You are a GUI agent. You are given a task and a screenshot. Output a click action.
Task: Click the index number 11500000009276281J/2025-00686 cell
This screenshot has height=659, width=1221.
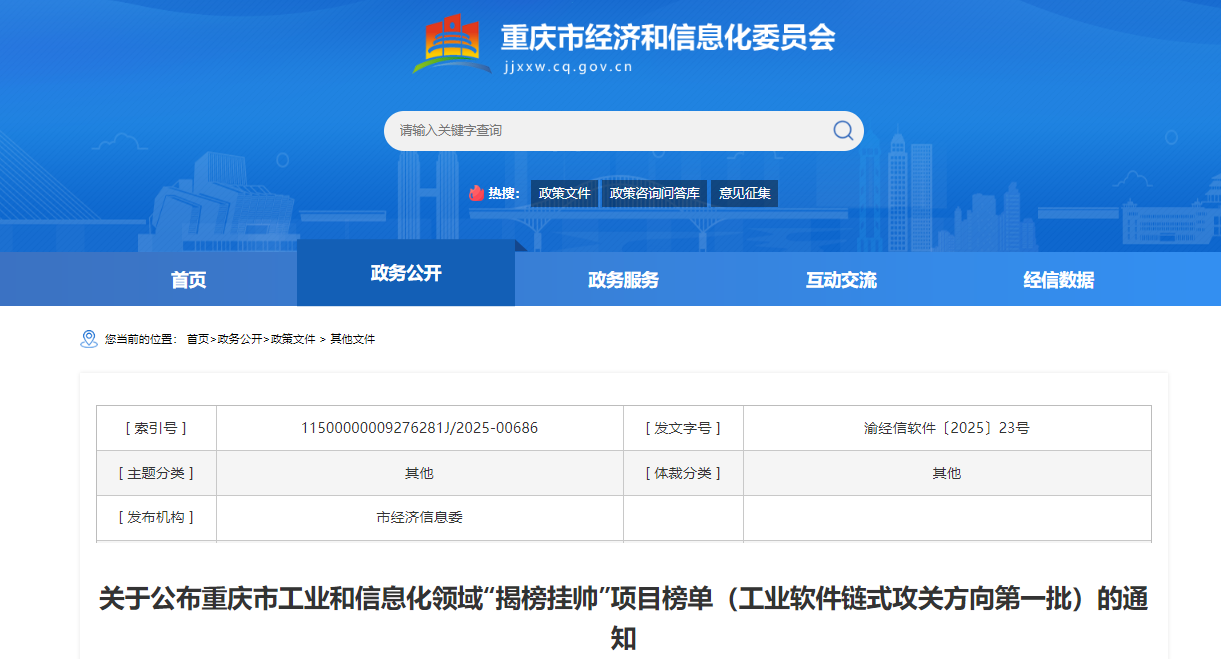click(x=419, y=428)
